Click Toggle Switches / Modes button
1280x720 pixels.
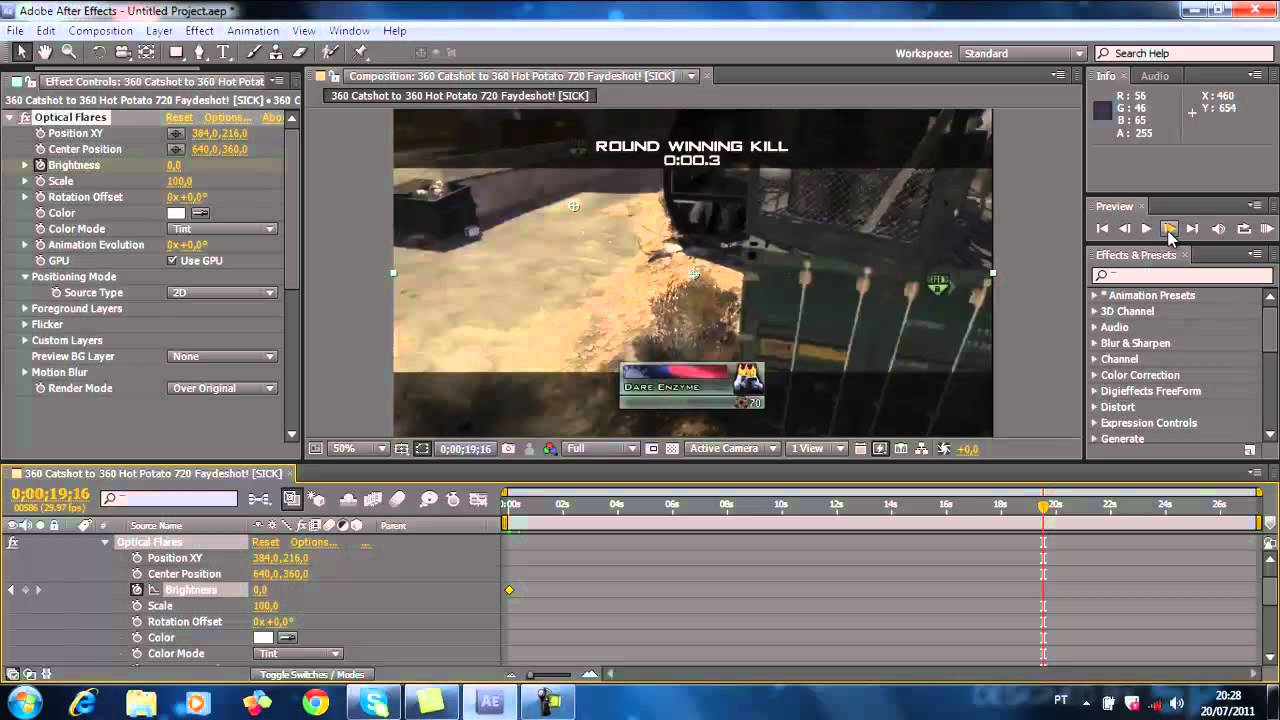tap(312, 675)
